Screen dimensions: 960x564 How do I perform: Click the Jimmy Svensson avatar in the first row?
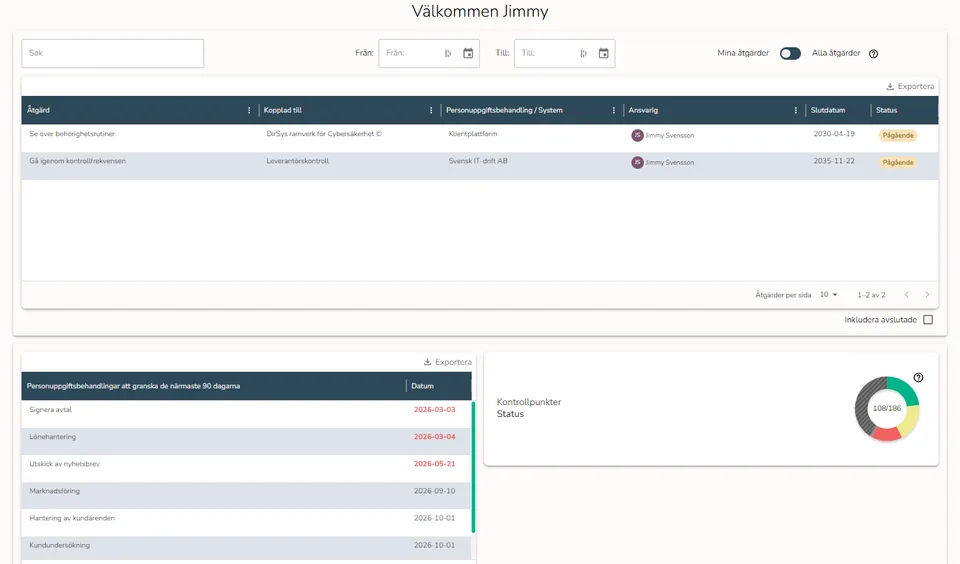tap(637, 135)
